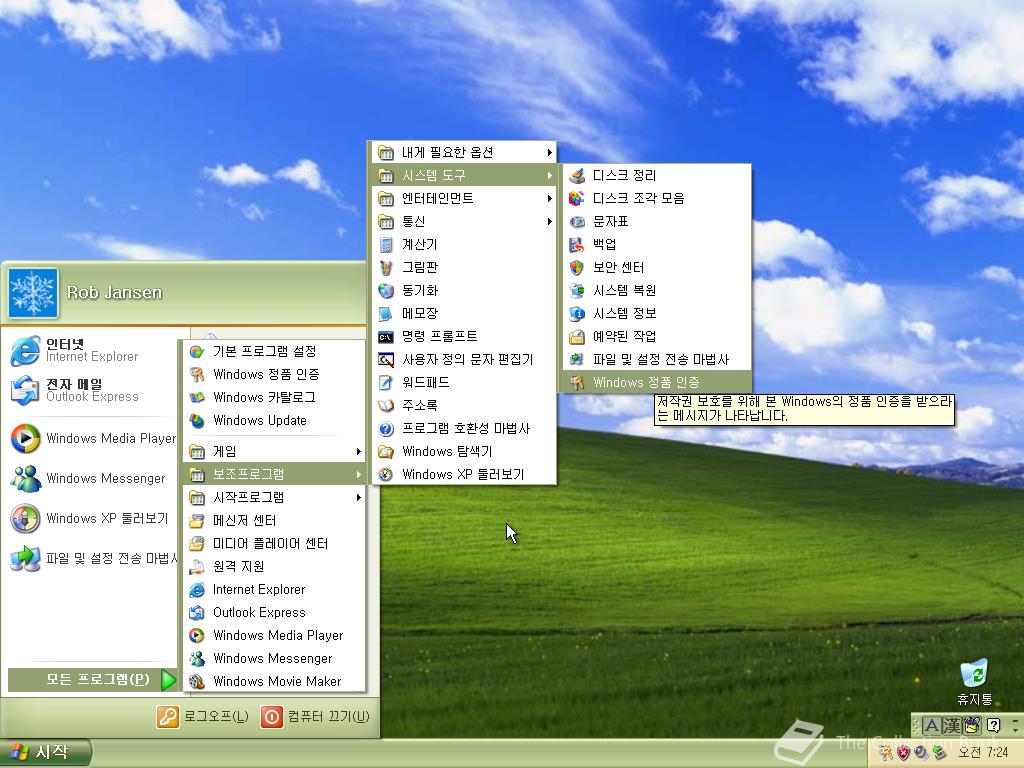This screenshot has height=768, width=1024.
Task: Click the taskbar clock 오전 7:24
Action: 983,753
